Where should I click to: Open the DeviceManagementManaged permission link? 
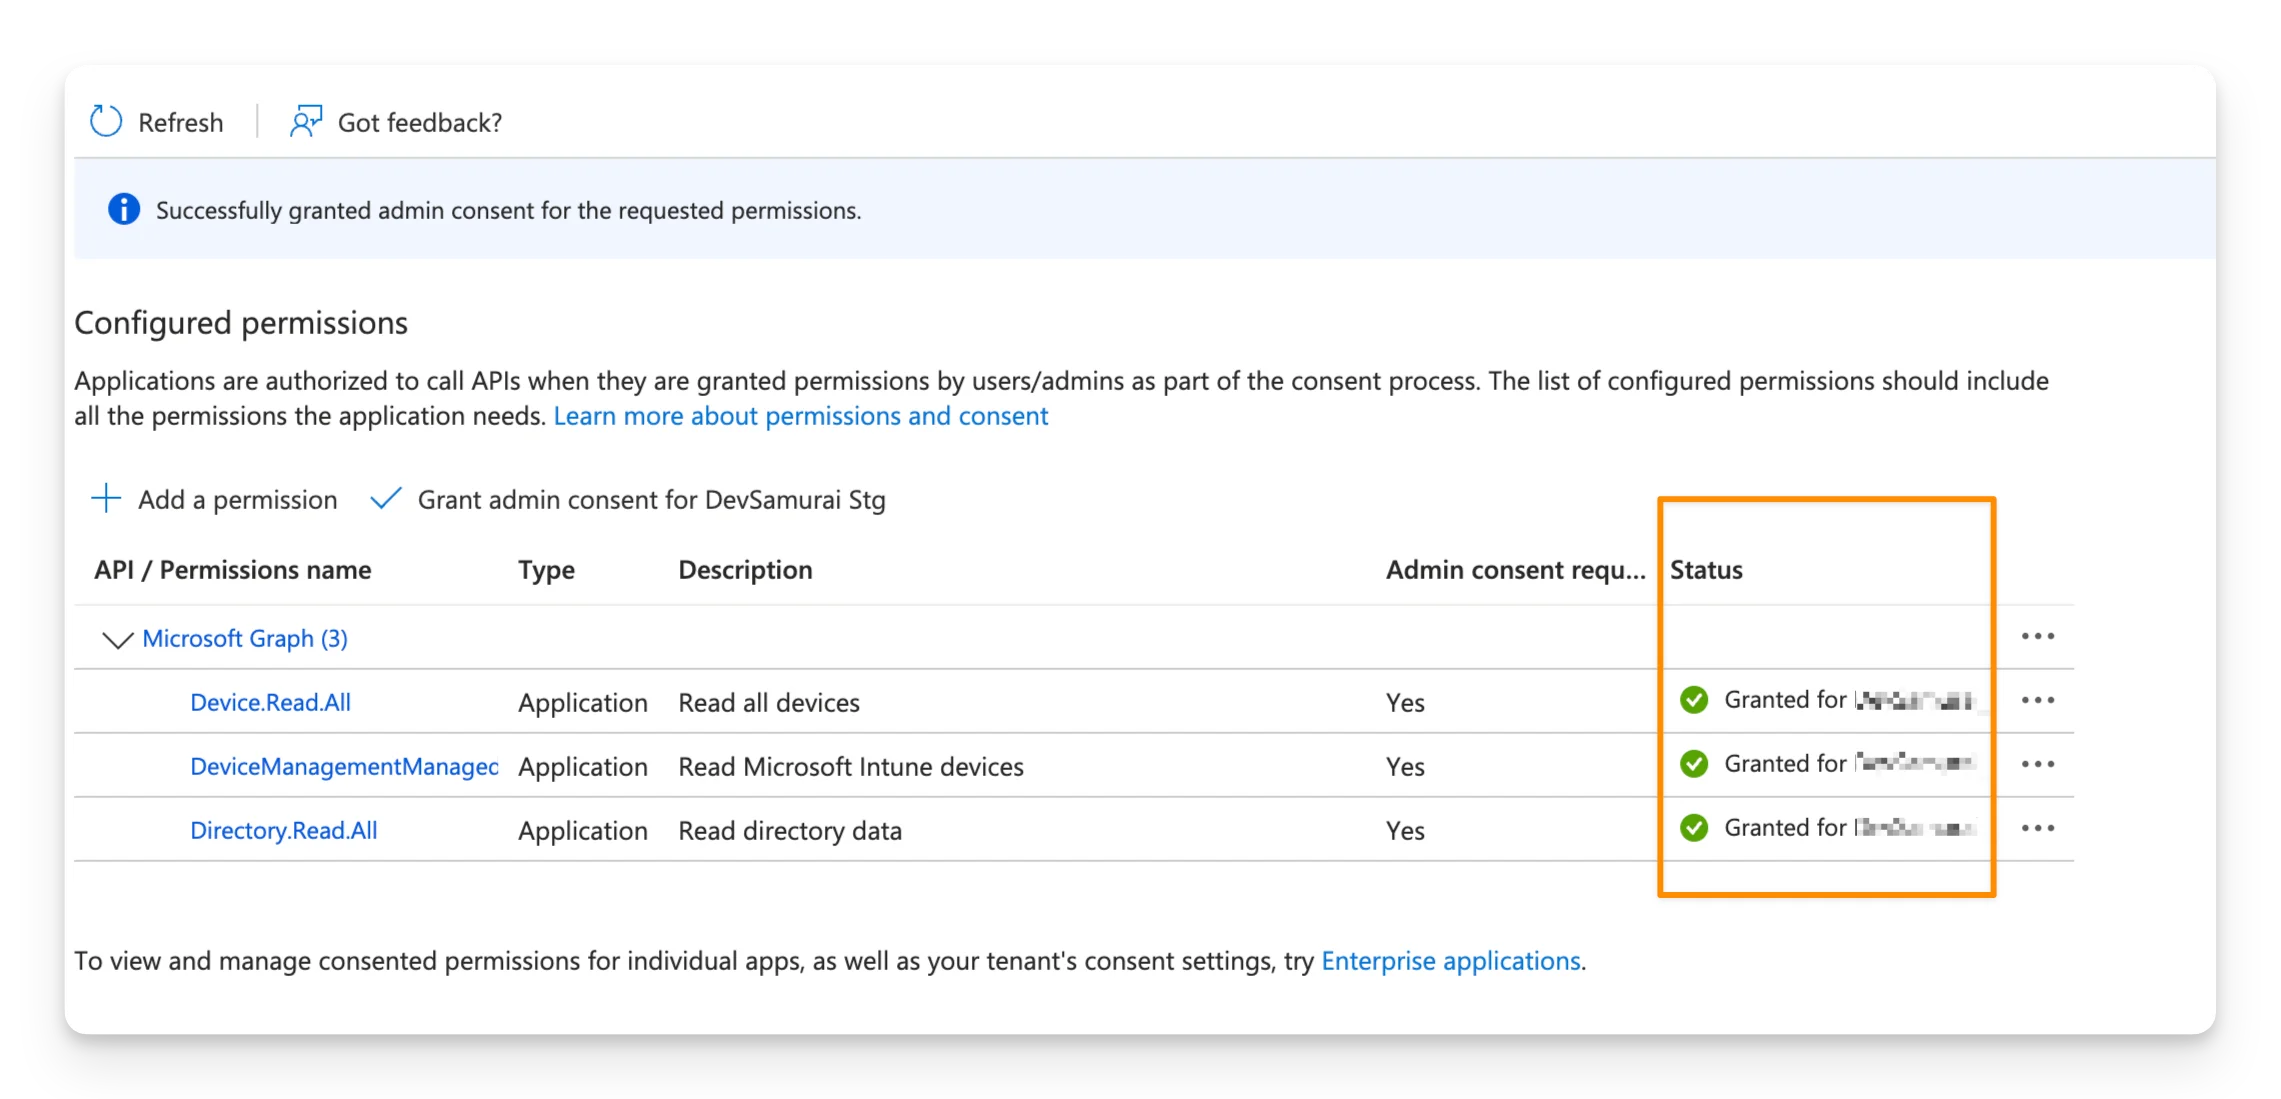[x=344, y=766]
